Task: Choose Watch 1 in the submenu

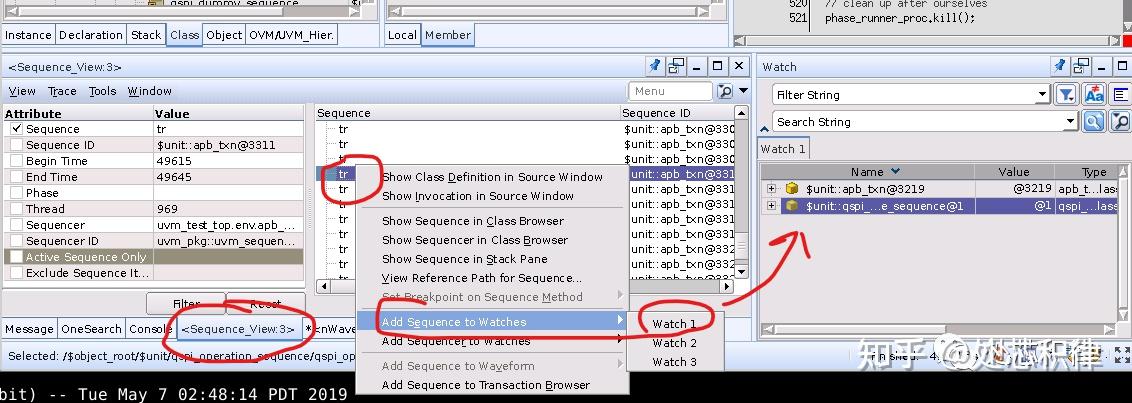Action: click(674, 324)
